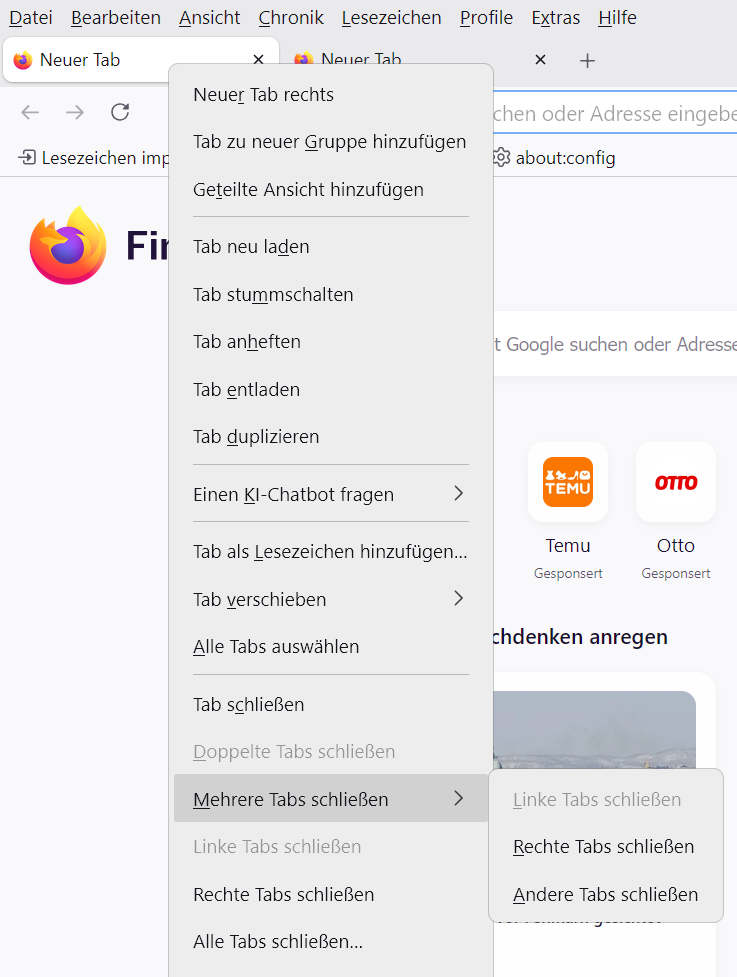This screenshot has width=737, height=977.
Task: Expand Mehrere Tabs schließen submenu
Action: [x=331, y=798]
